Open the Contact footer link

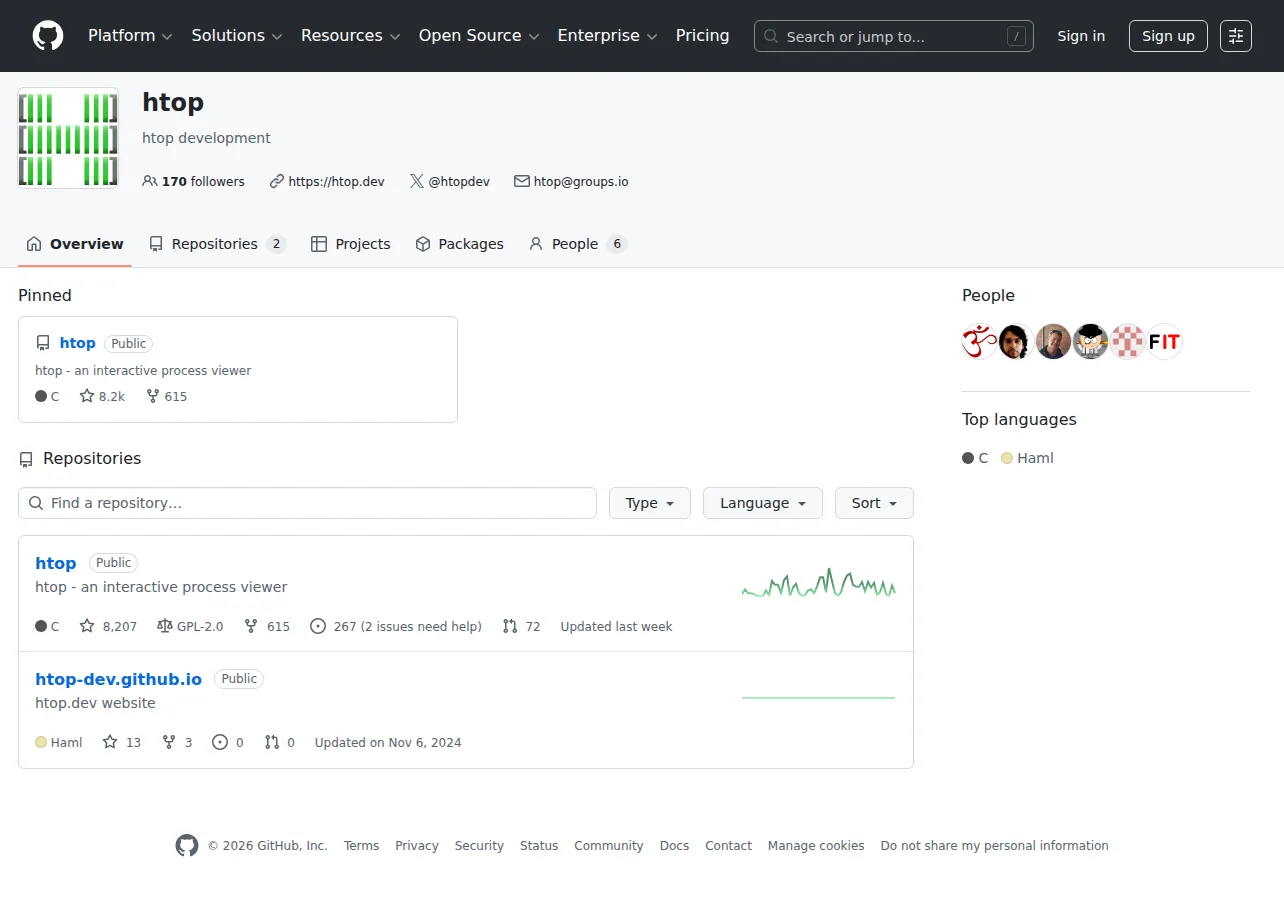pyautogui.click(x=728, y=846)
